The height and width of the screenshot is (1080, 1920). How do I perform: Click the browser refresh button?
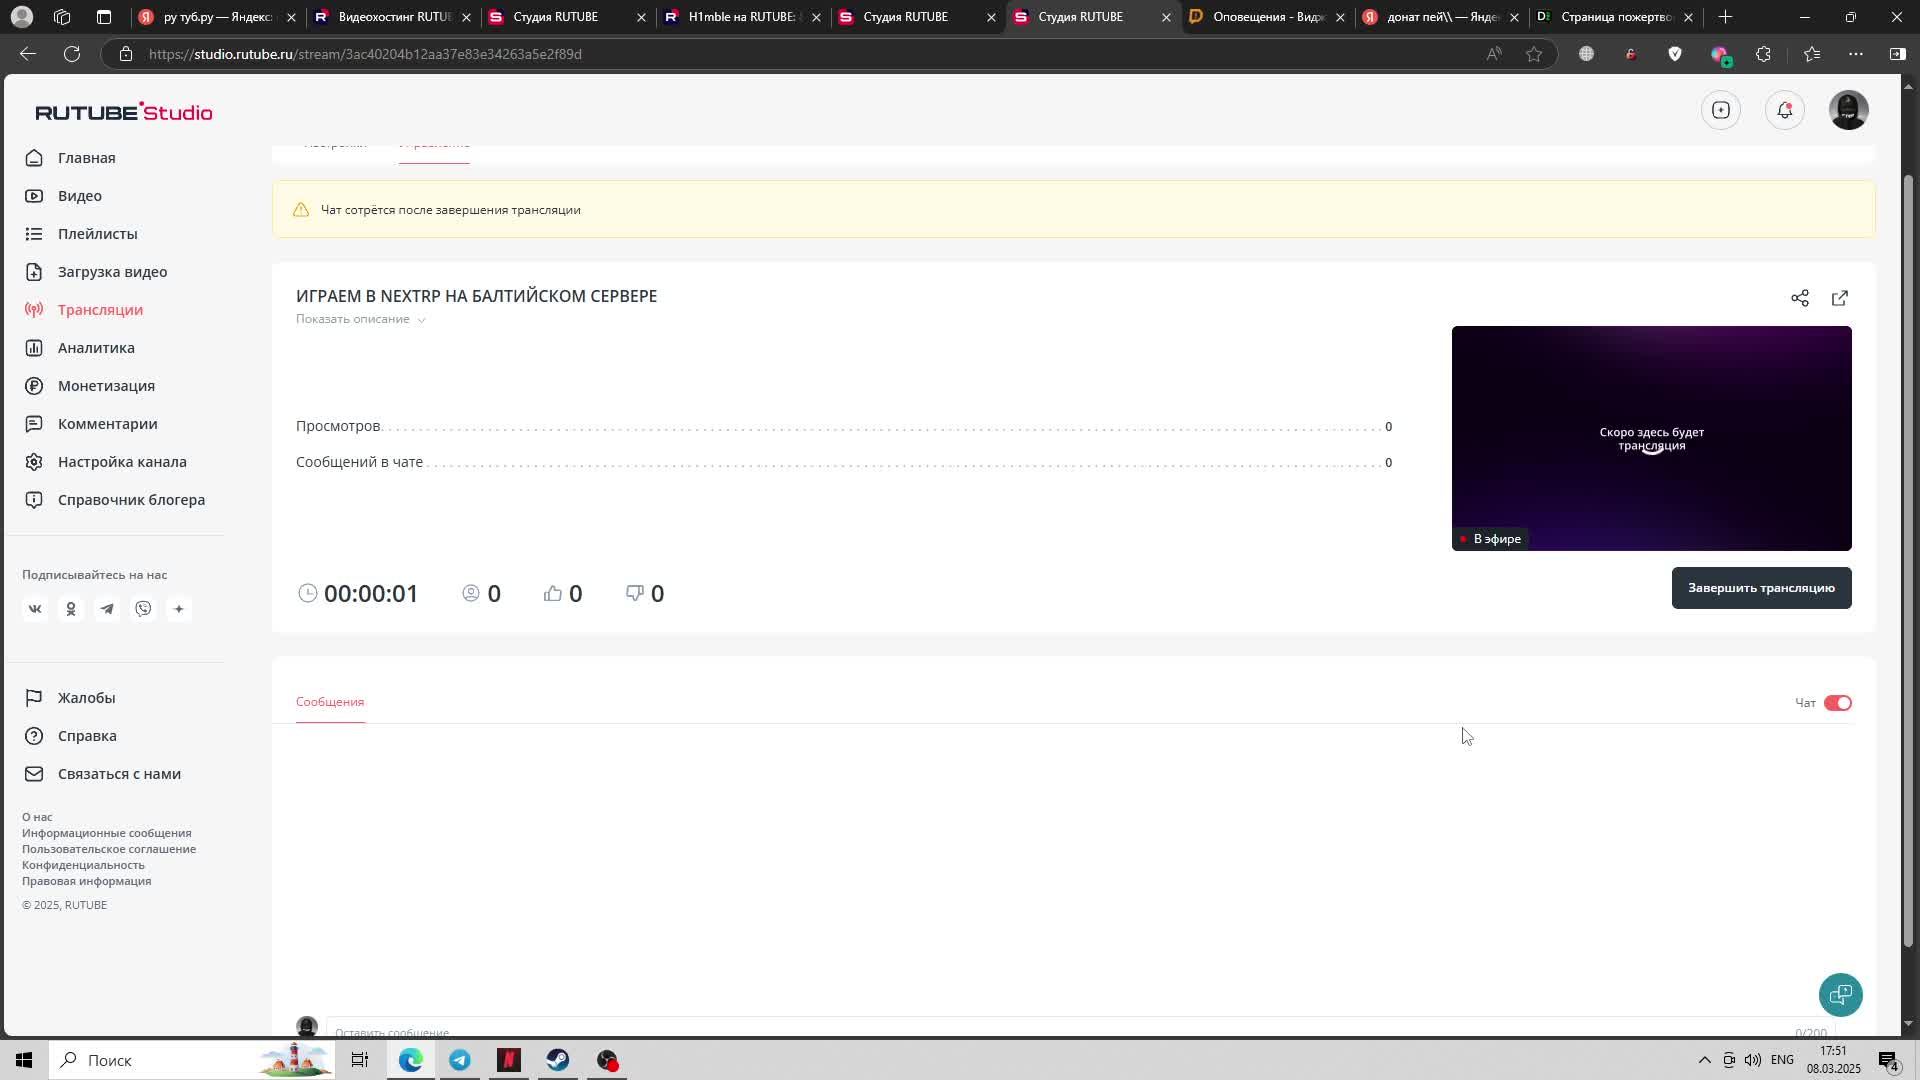72,54
